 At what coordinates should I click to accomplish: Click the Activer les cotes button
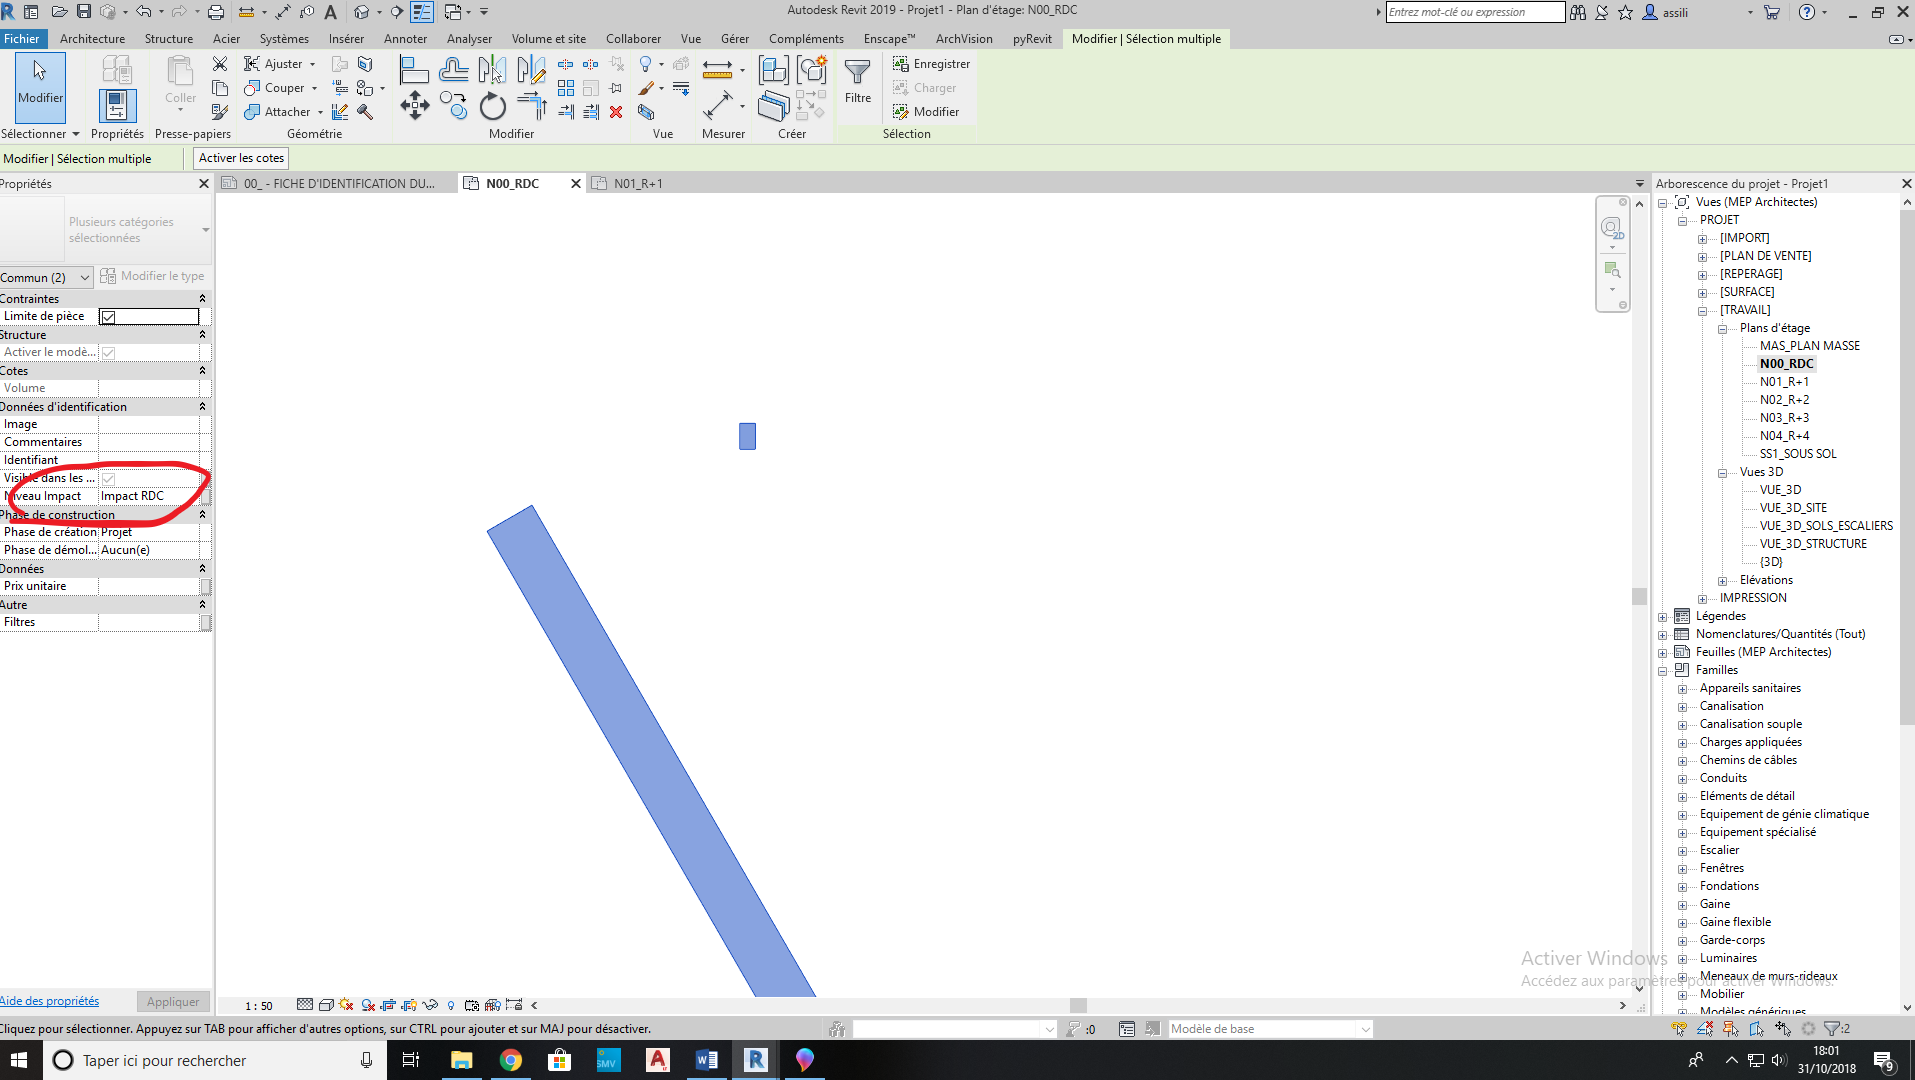click(241, 158)
